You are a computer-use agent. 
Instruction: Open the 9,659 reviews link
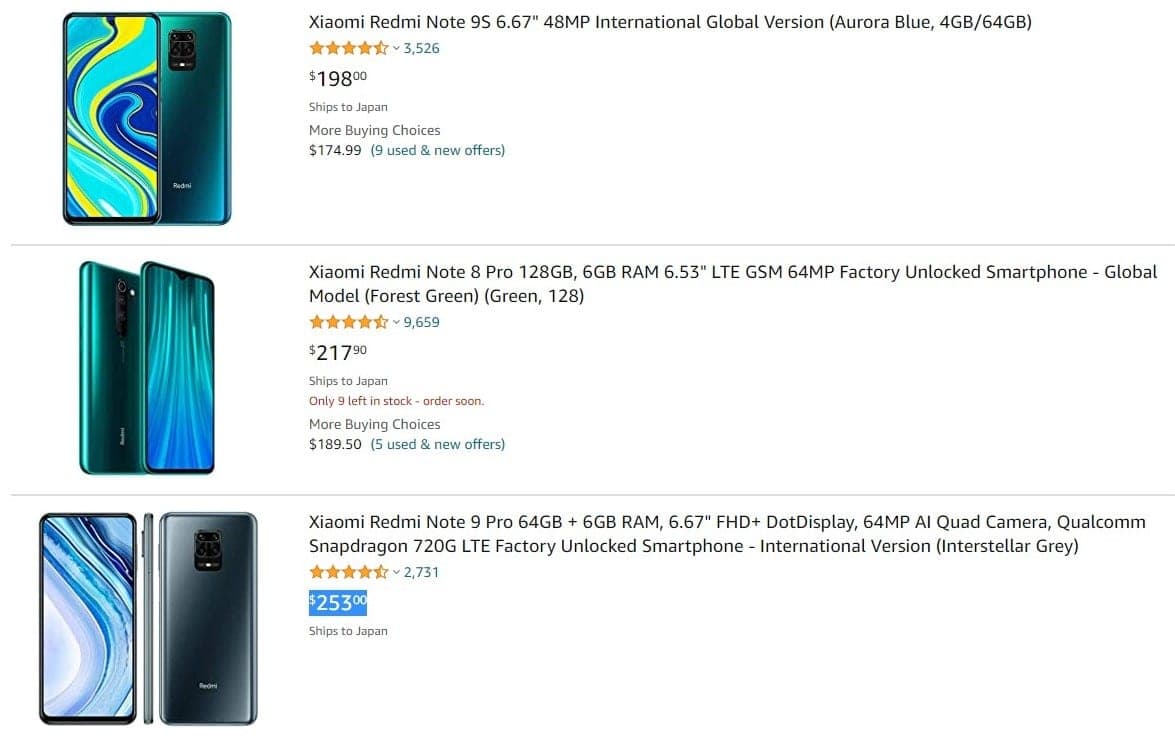coord(421,322)
